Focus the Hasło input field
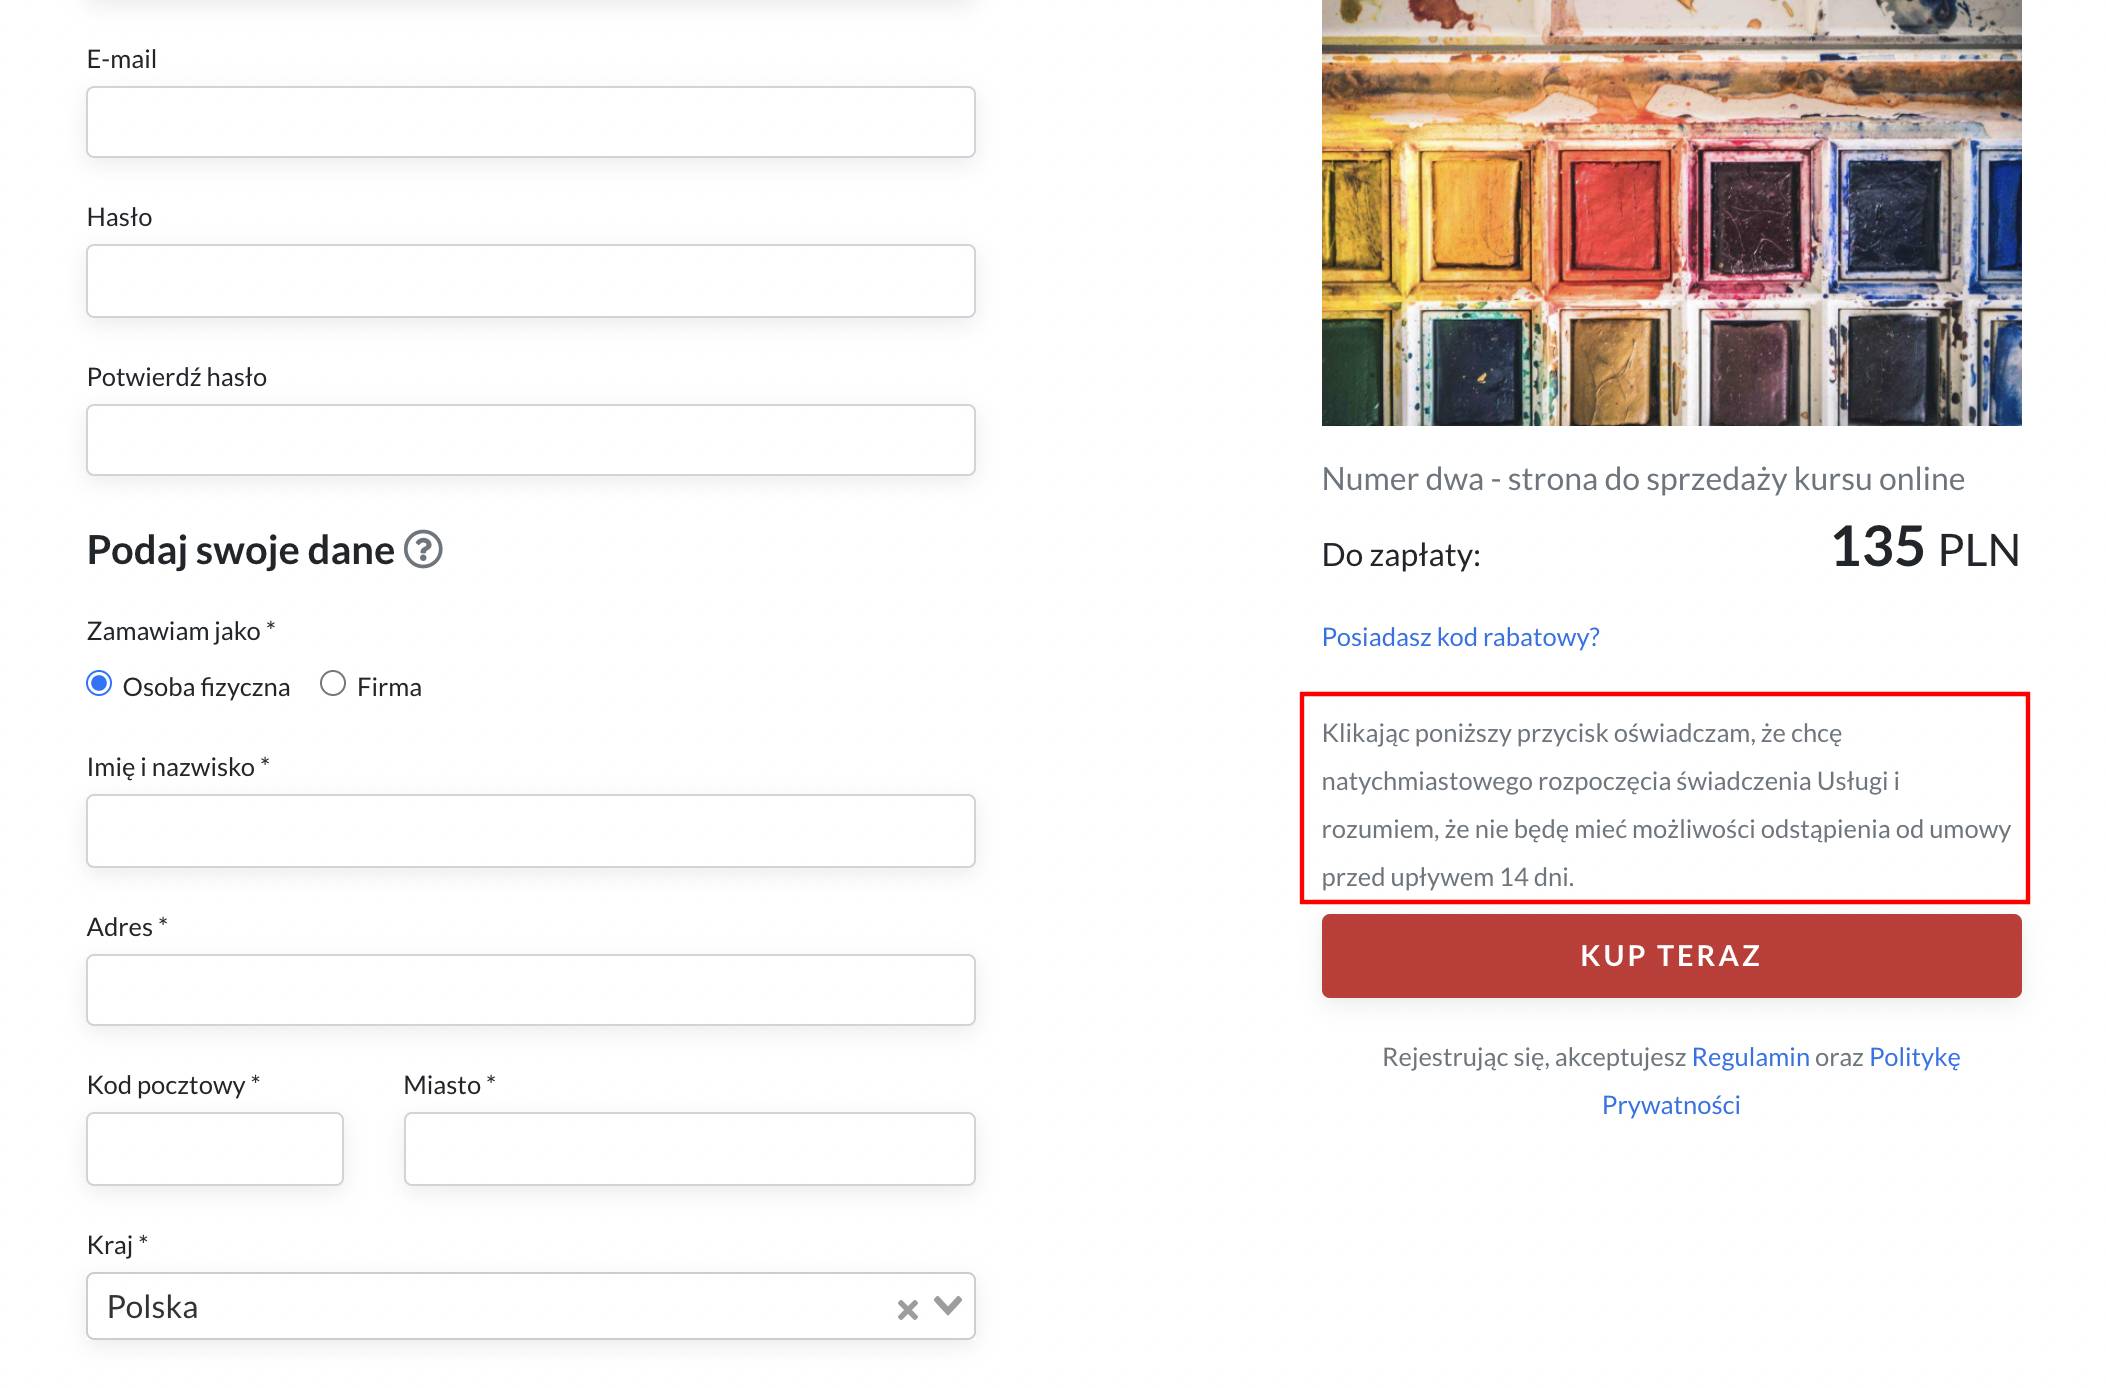This screenshot has height=1388, width=2106. (x=531, y=281)
